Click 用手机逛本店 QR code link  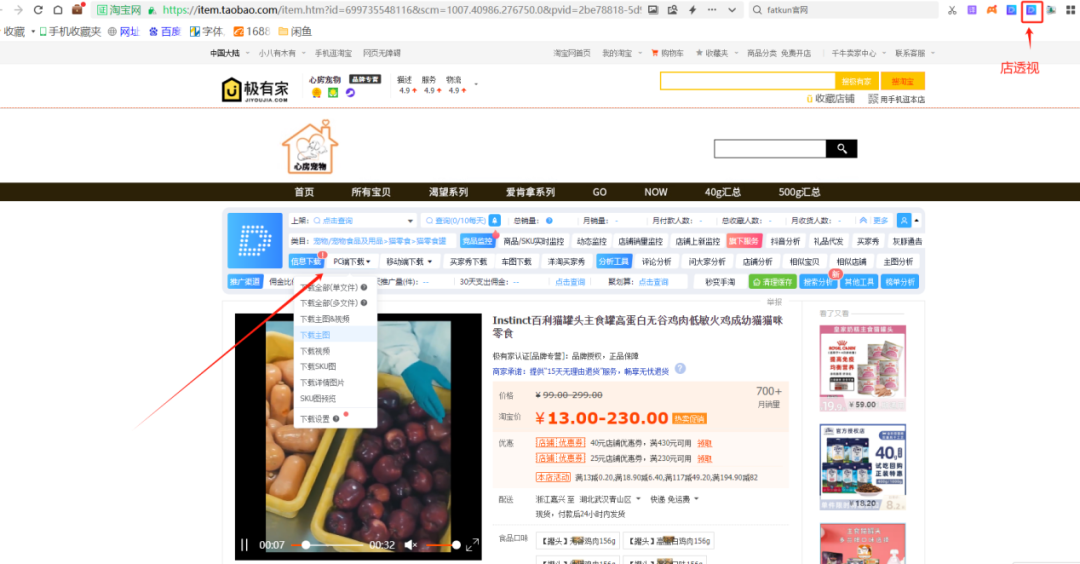coord(896,99)
